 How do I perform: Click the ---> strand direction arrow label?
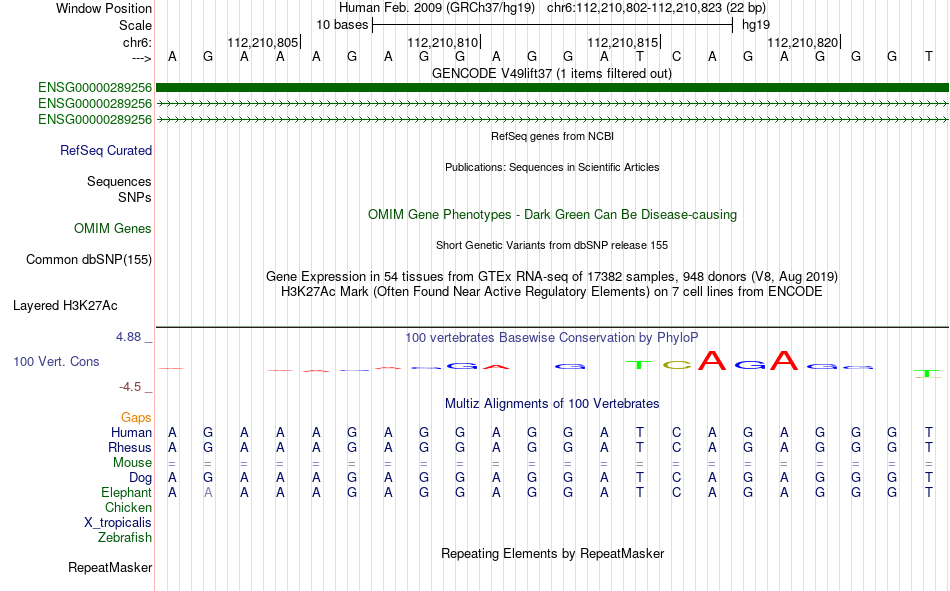pos(141,58)
